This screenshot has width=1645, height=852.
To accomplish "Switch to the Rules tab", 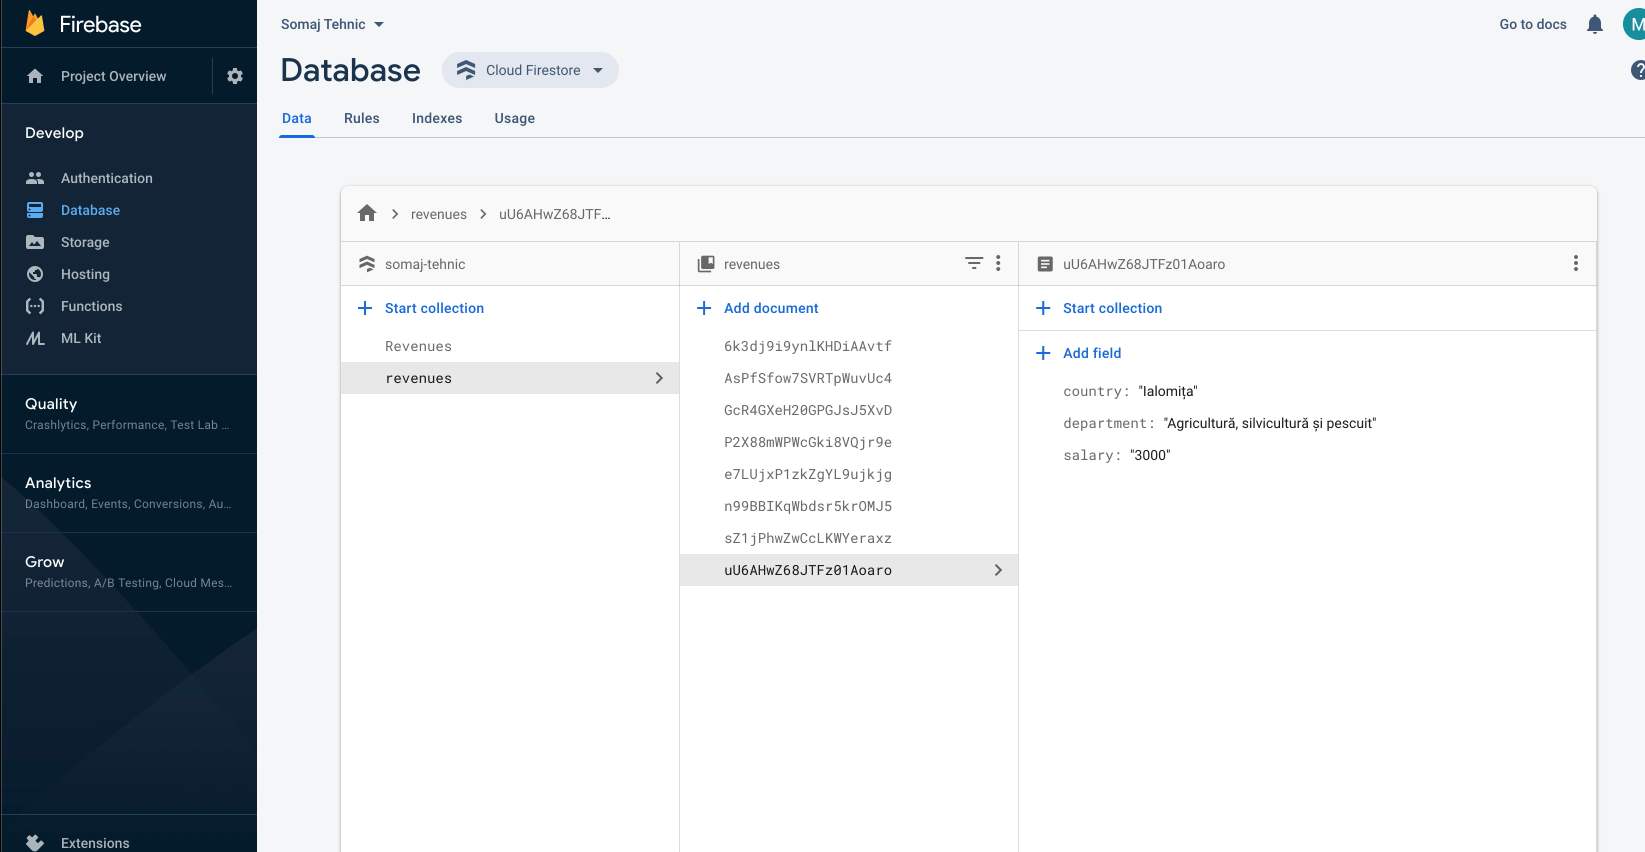I will point(362,118).
